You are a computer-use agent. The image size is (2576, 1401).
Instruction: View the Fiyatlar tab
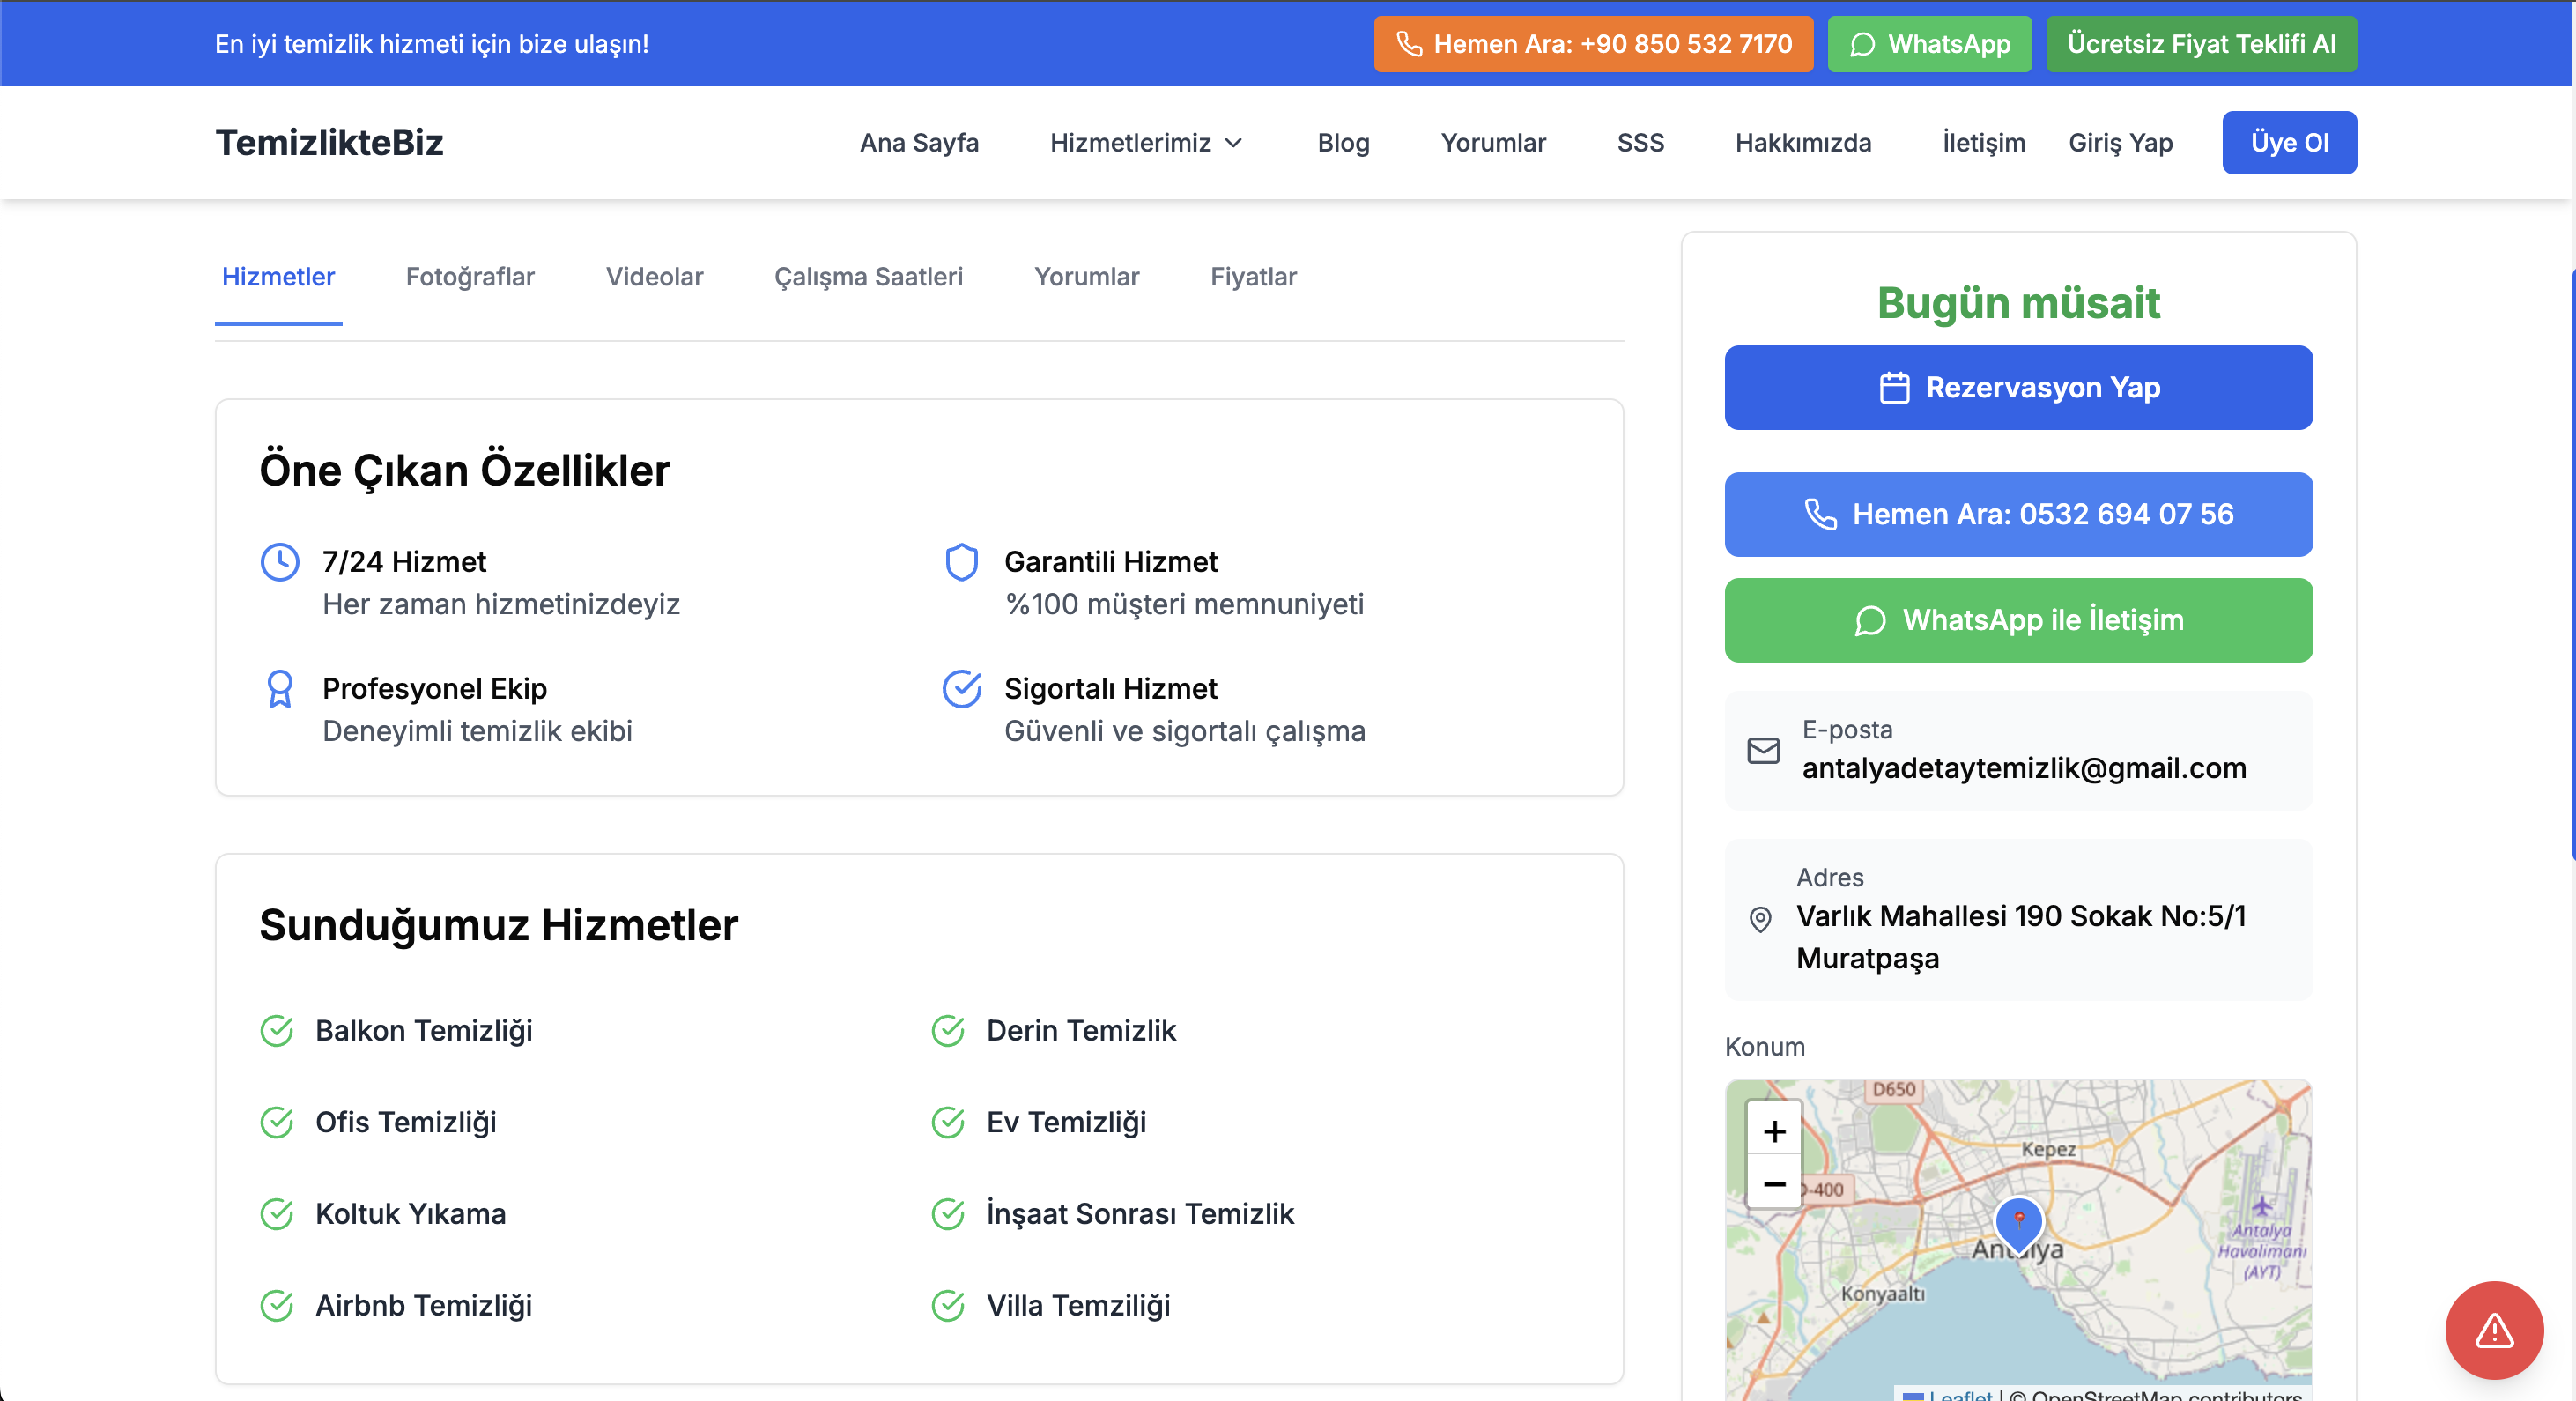click(1253, 277)
